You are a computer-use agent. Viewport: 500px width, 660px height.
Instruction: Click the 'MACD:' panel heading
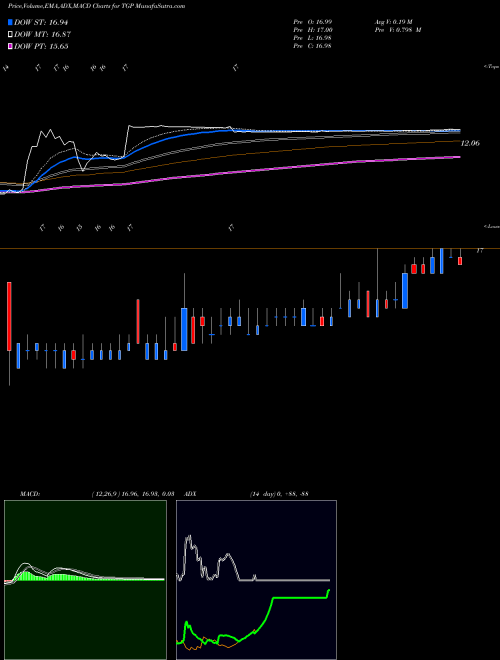[x=30, y=494]
